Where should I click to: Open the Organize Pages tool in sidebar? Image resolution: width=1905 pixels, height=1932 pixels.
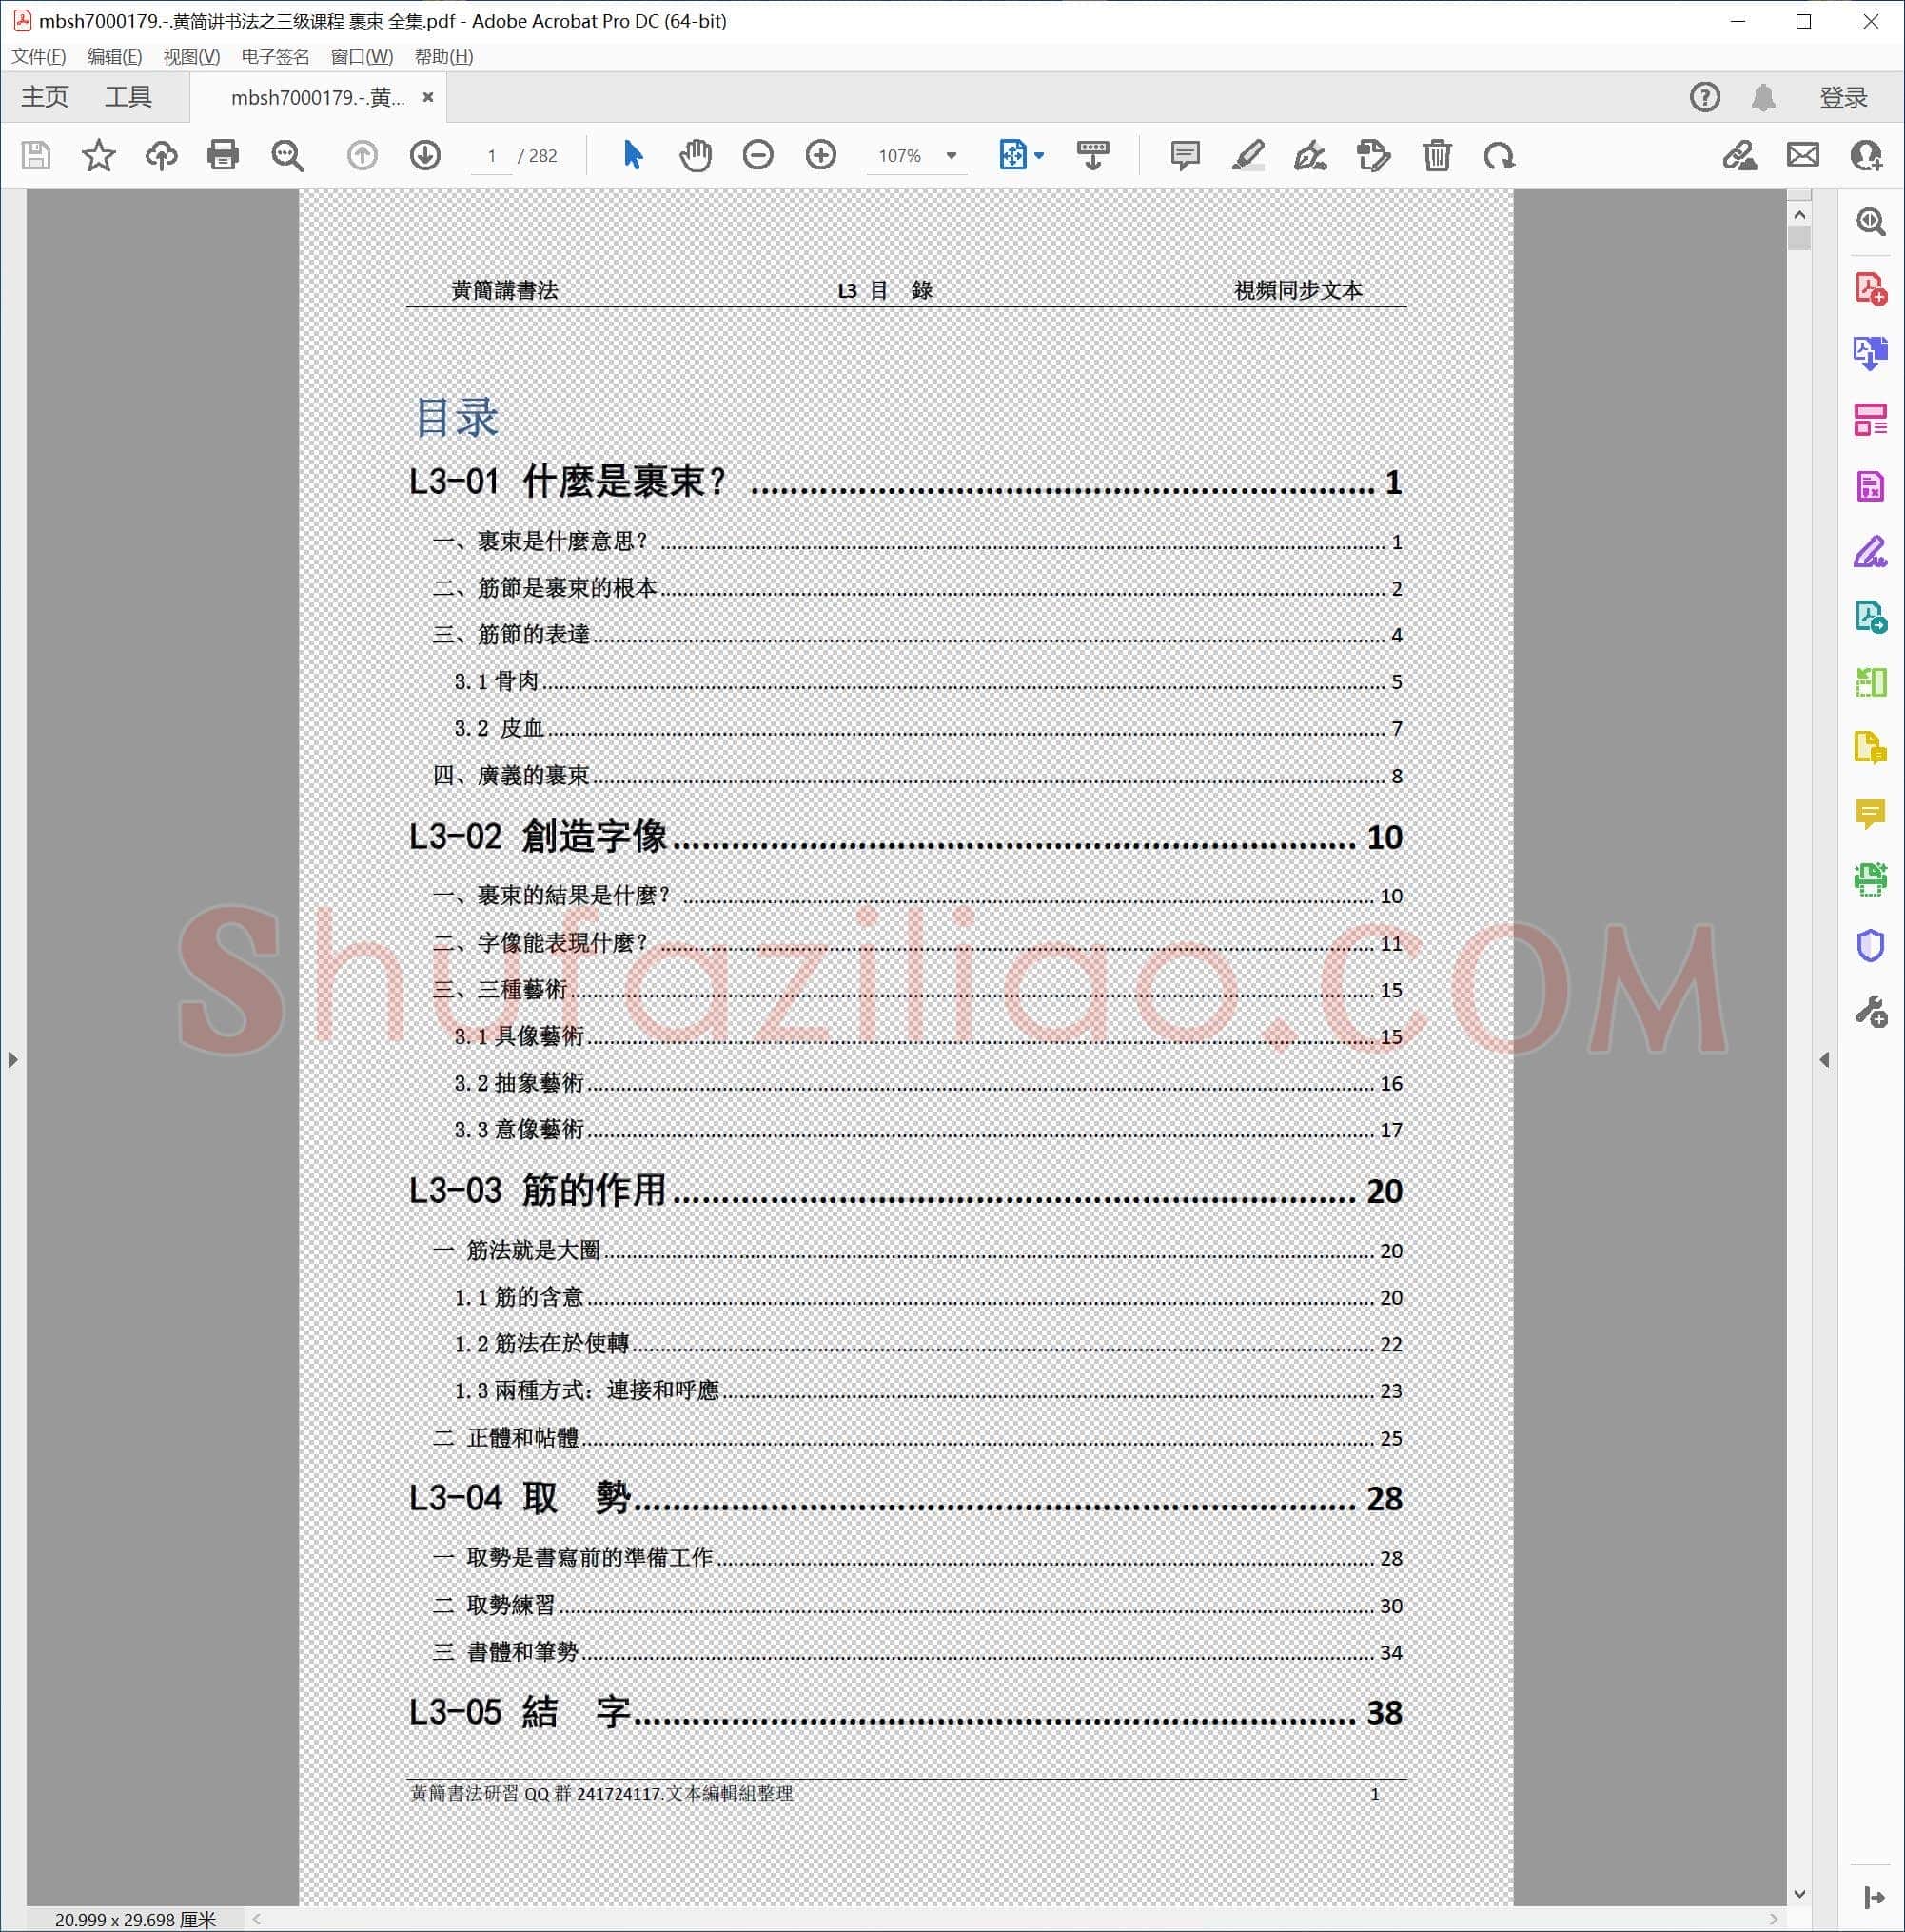pos(1871,420)
